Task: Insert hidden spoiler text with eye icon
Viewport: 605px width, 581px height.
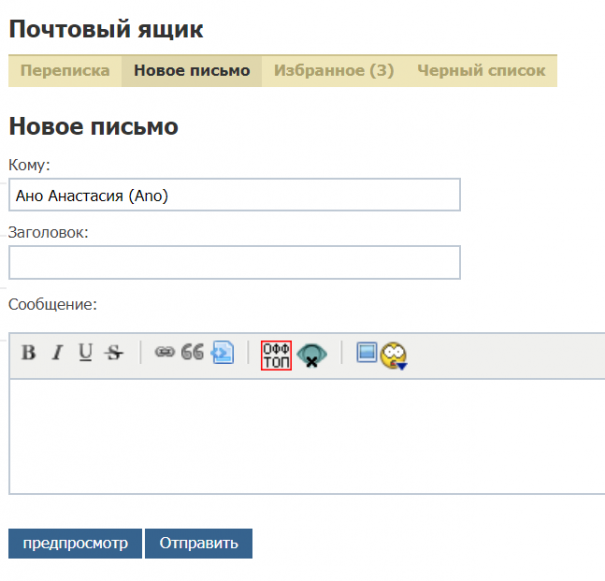Action: 312,355
